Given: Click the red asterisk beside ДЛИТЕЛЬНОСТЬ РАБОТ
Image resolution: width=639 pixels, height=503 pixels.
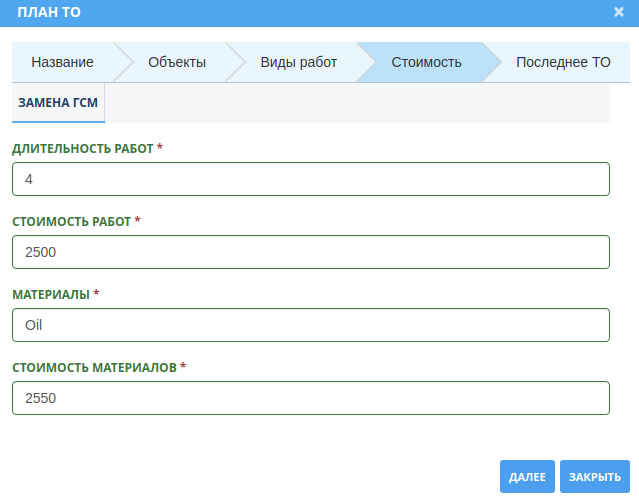Looking at the screenshot, I should [x=160, y=148].
